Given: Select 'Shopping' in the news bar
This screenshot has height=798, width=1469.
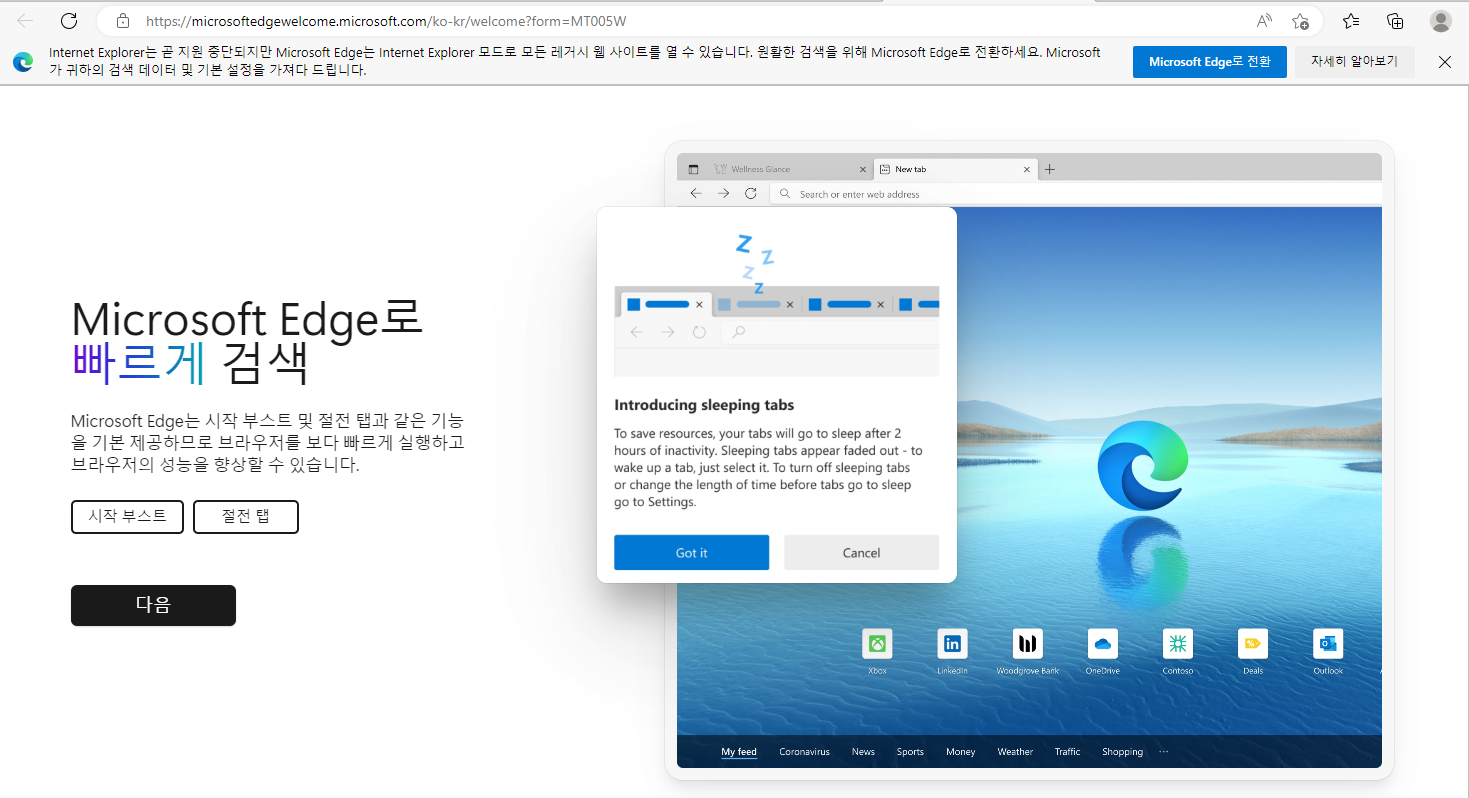Looking at the screenshot, I should coord(1122,752).
